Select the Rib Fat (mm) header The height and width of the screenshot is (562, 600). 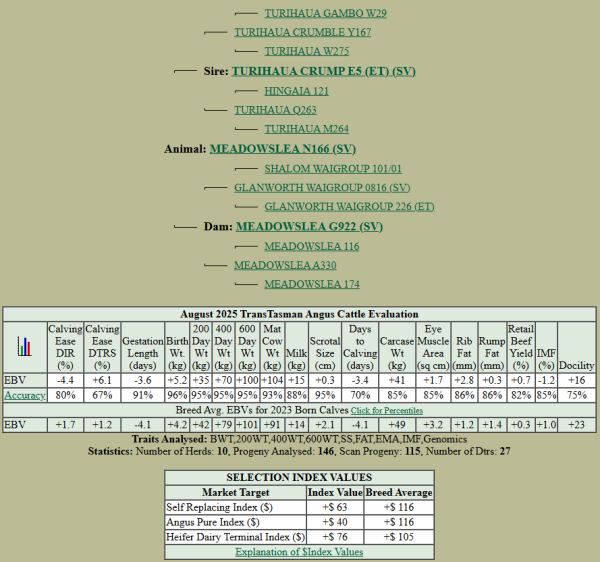pyautogui.click(x=464, y=347)
